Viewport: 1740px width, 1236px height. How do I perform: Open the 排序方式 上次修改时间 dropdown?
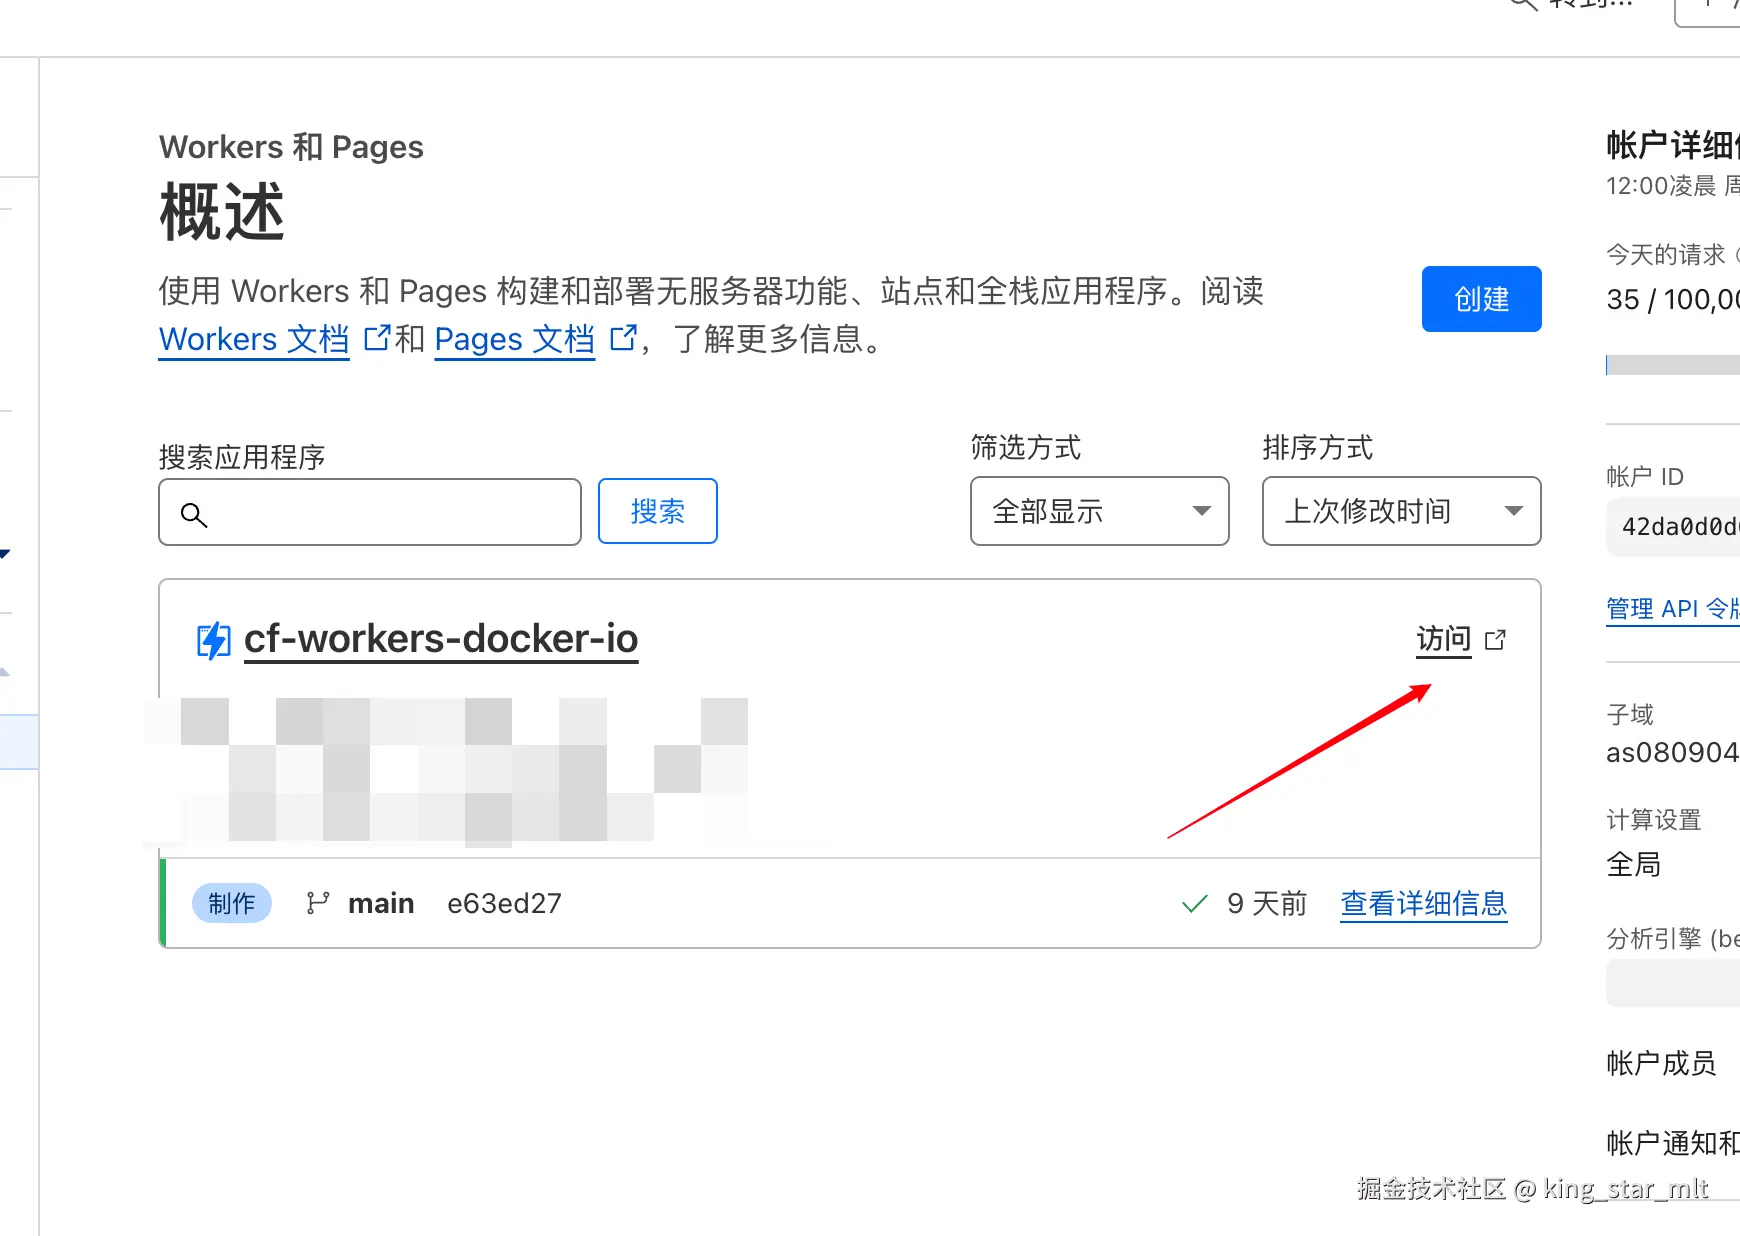point(1401,511)
